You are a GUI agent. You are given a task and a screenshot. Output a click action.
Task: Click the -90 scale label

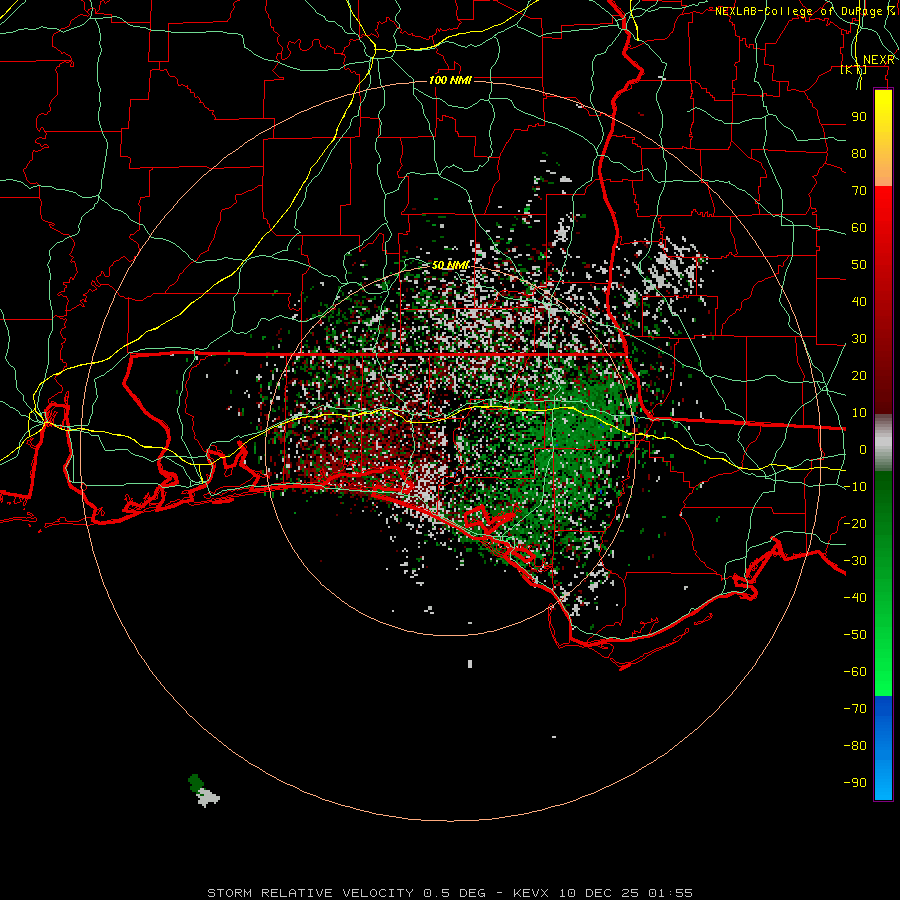point(855,783)
